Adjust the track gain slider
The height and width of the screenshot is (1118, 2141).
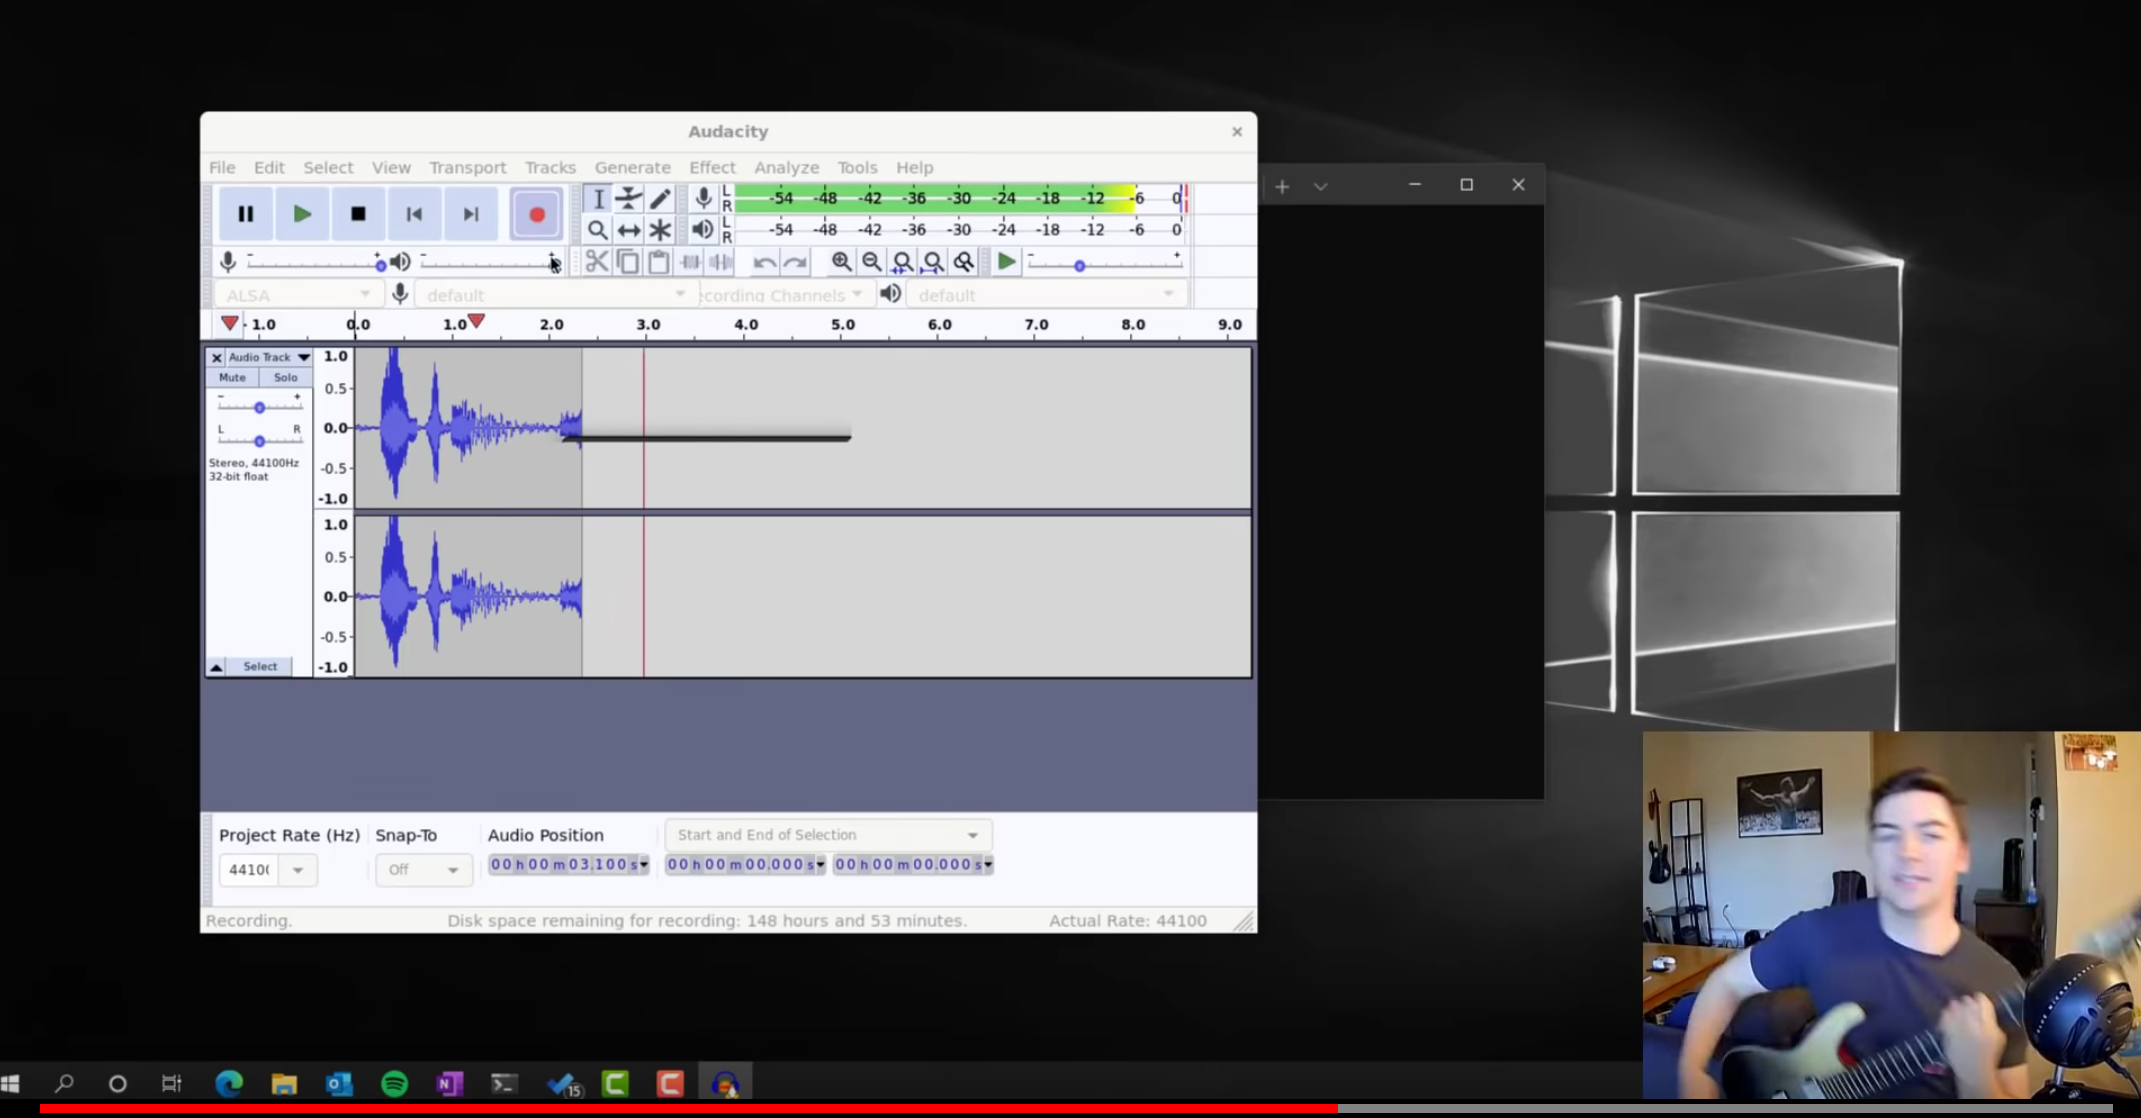259,407
